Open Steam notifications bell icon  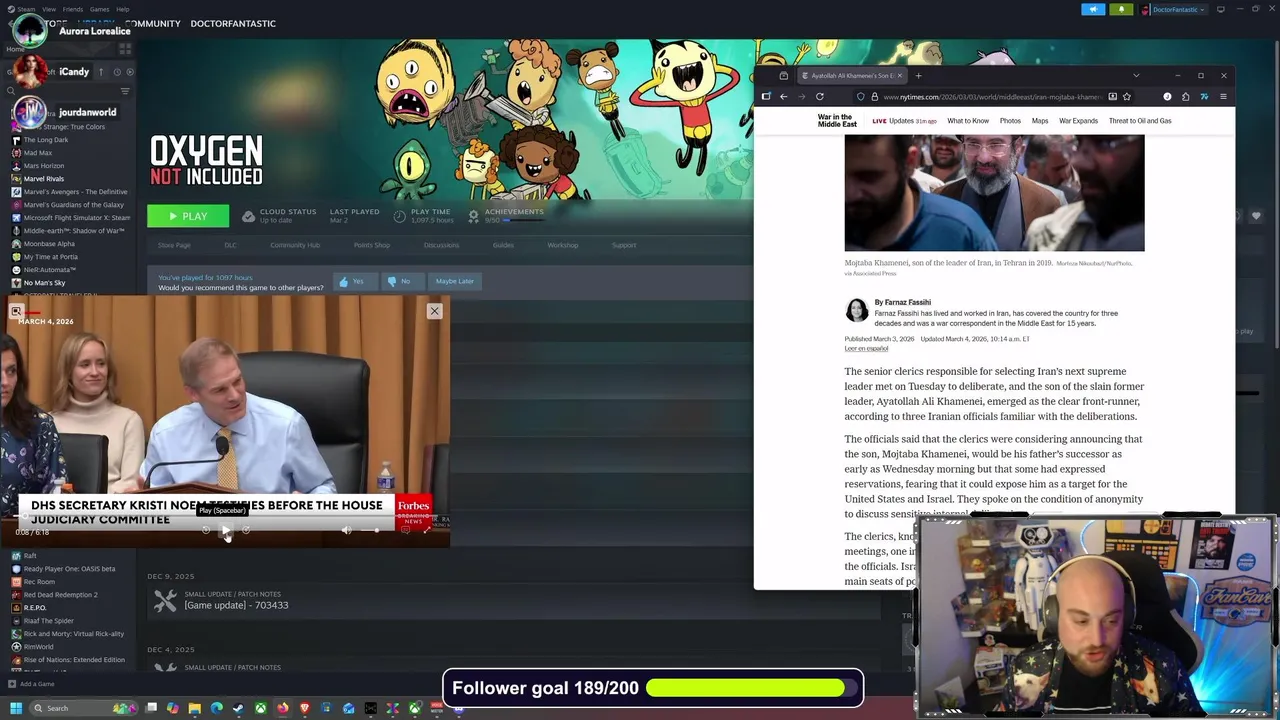click(1121, 9)
